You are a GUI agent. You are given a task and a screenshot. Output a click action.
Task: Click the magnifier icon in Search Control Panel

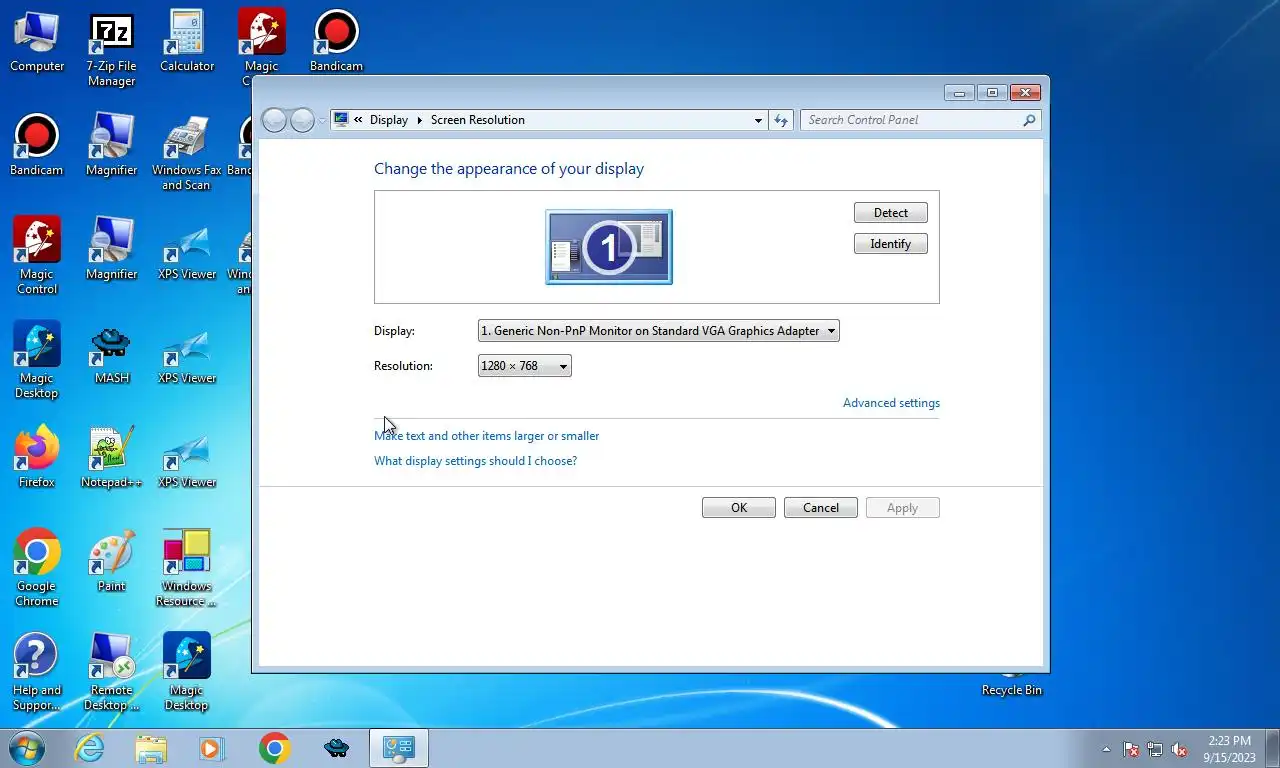[1029, 120]
